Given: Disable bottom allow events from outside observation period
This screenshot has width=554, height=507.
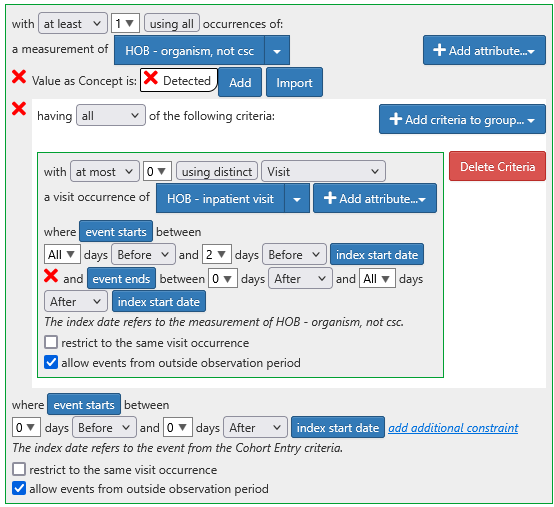Looking at the screenshot, I should coord(19,489).
